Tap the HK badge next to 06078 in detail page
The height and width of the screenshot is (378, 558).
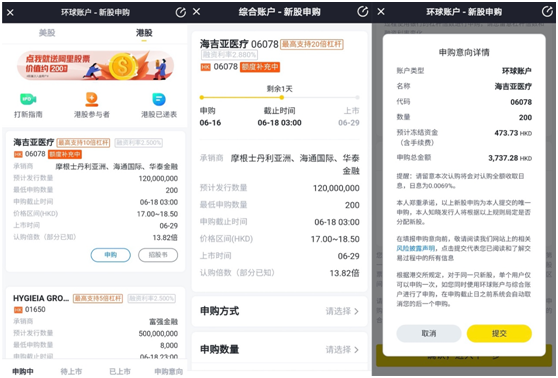click(206, 67)
